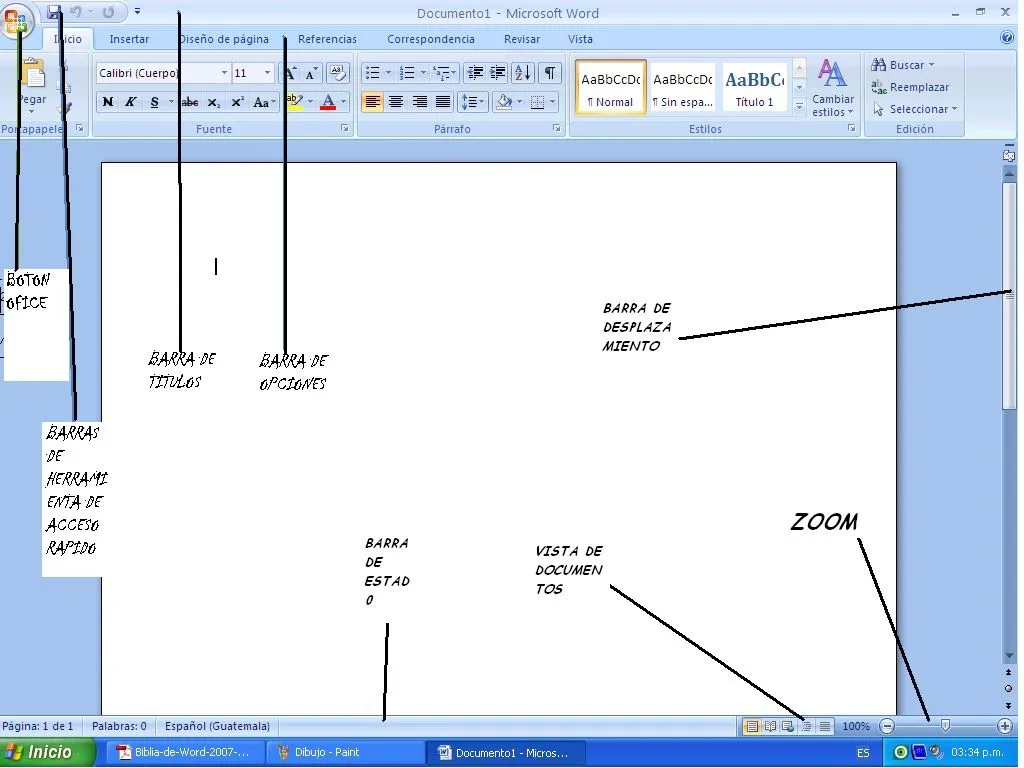Apply numbered list formatting
This screenshot has height=768, width=1024.
coord(407,72)
